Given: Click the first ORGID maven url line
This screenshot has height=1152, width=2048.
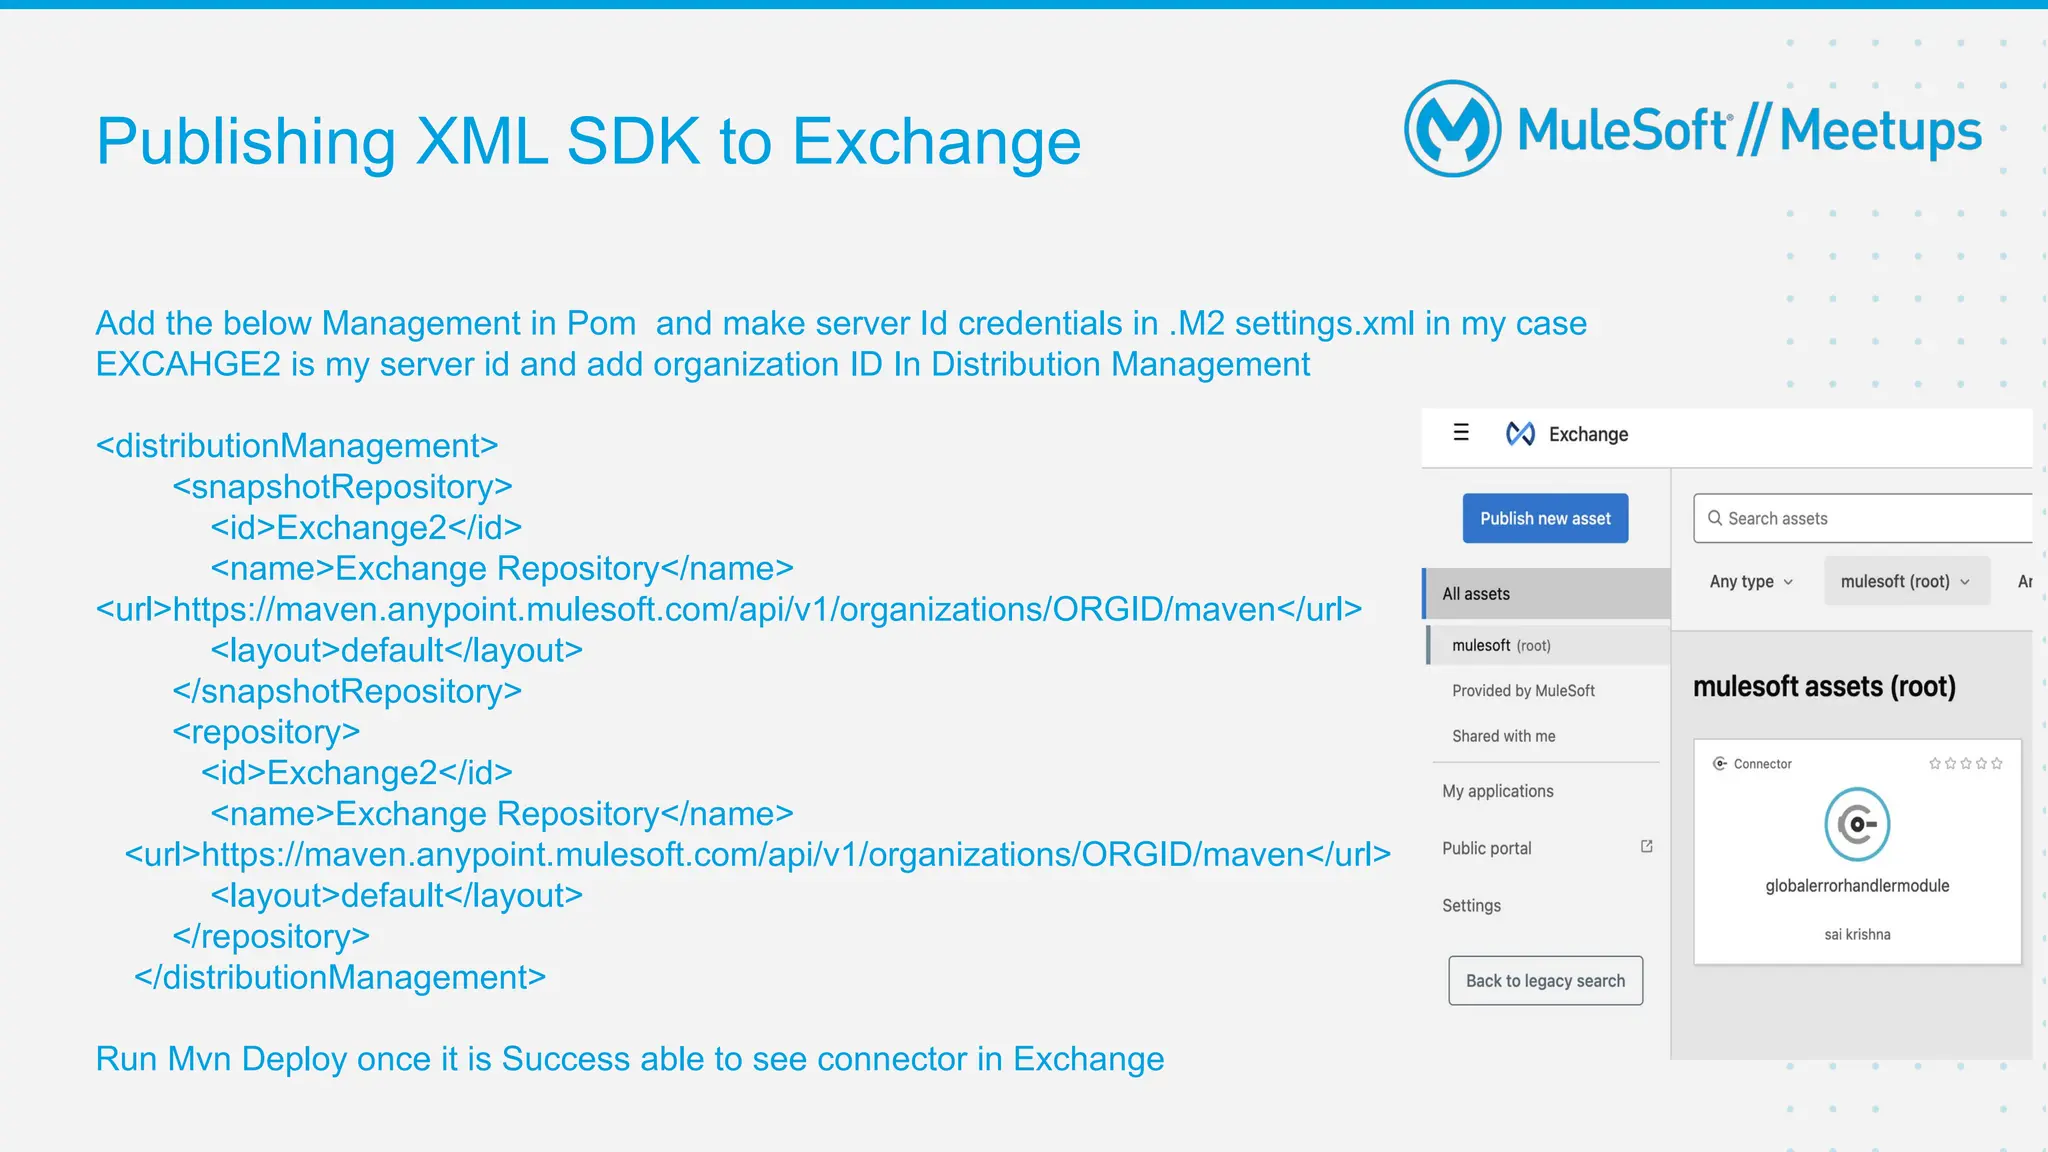Looking at the screenshot, I should [x=729, y=609].
